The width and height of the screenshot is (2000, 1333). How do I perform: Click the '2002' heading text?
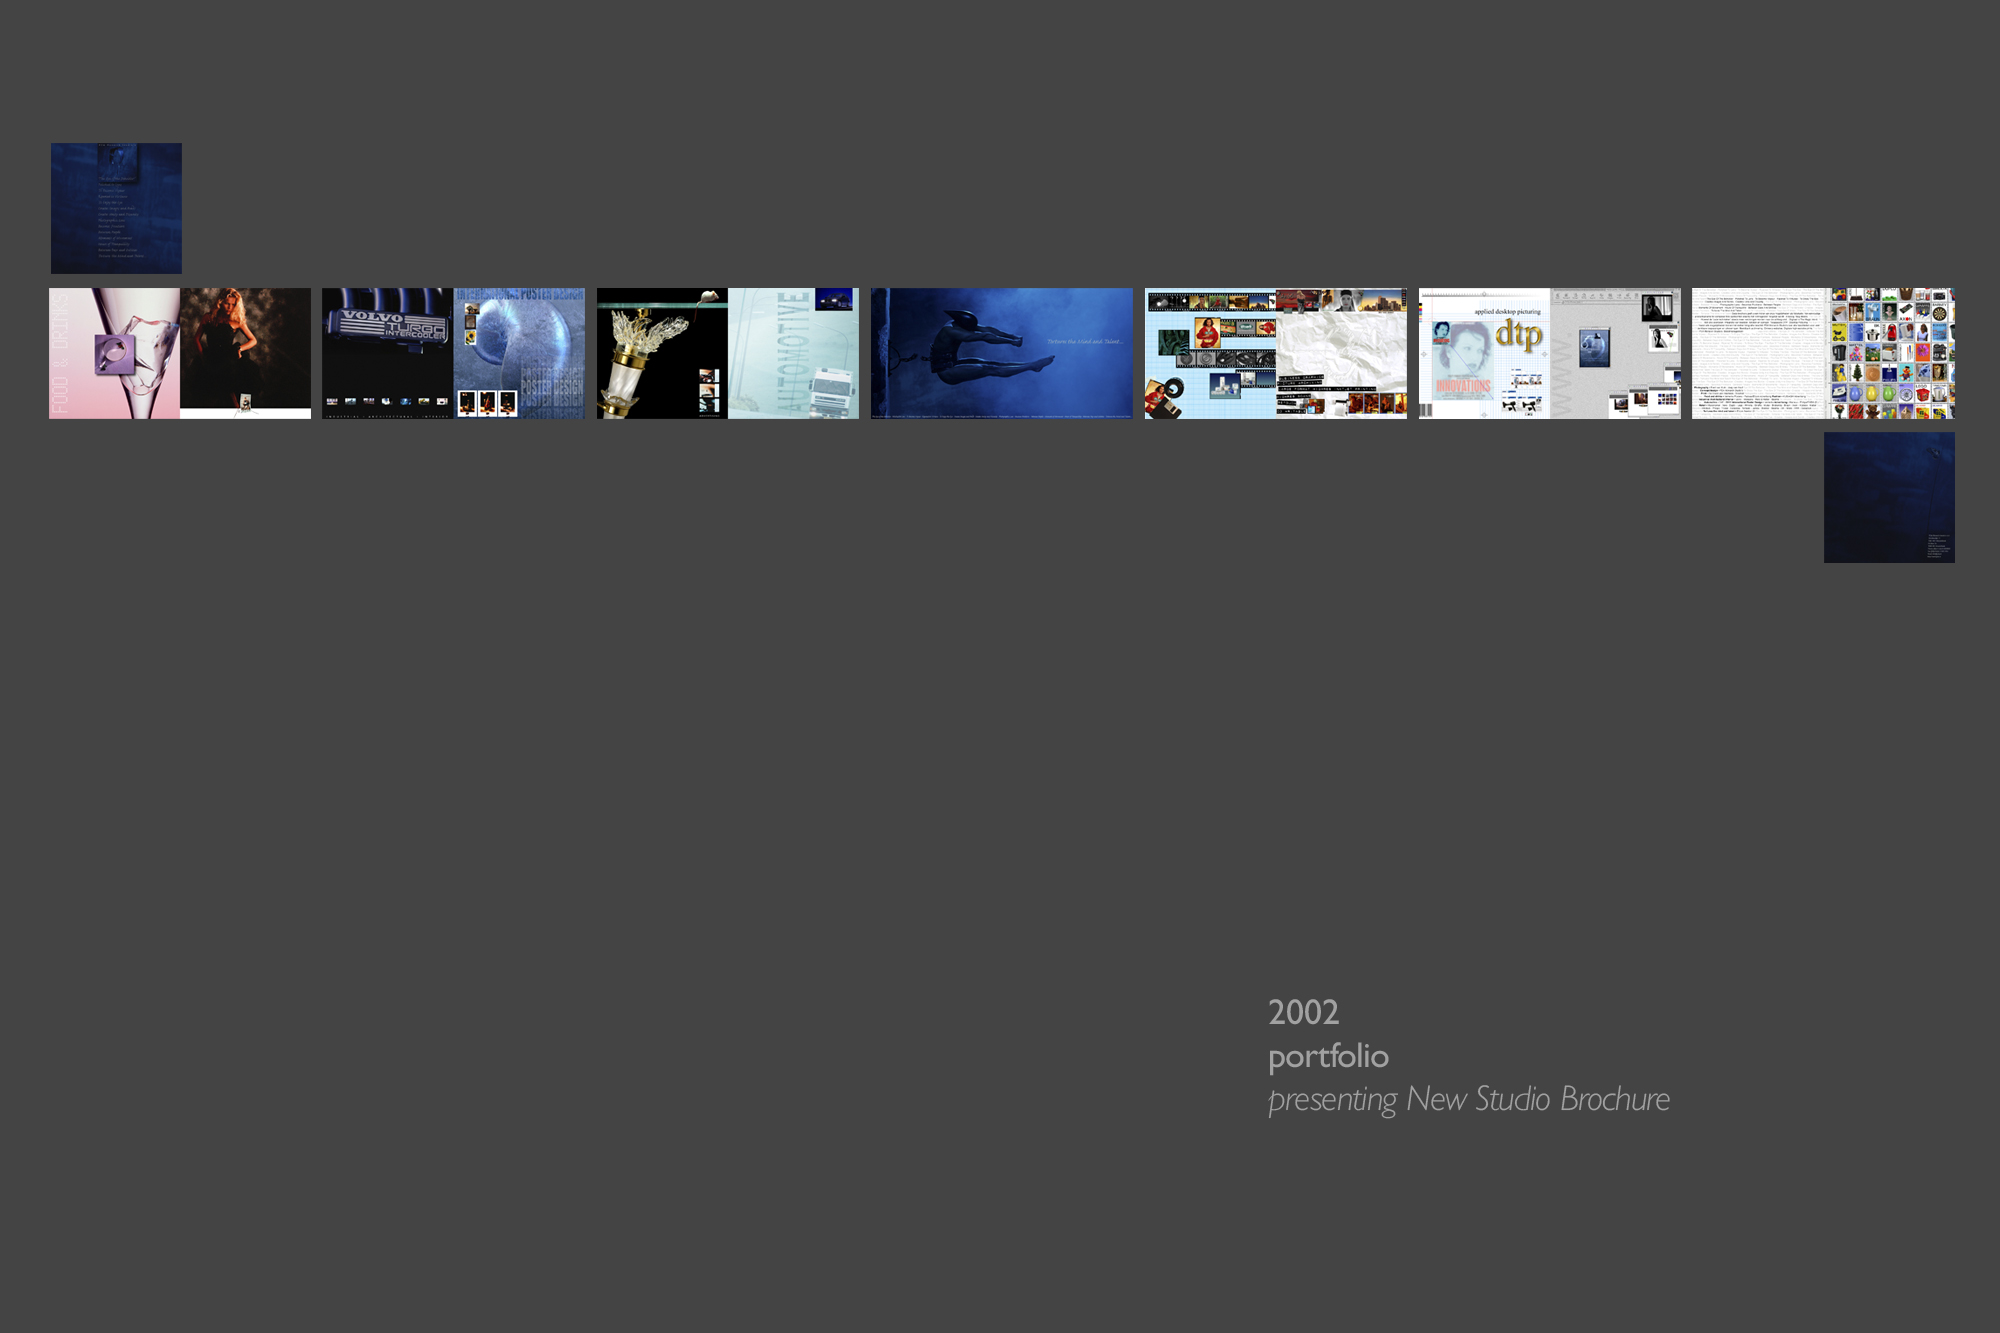pos(1303,1012)
